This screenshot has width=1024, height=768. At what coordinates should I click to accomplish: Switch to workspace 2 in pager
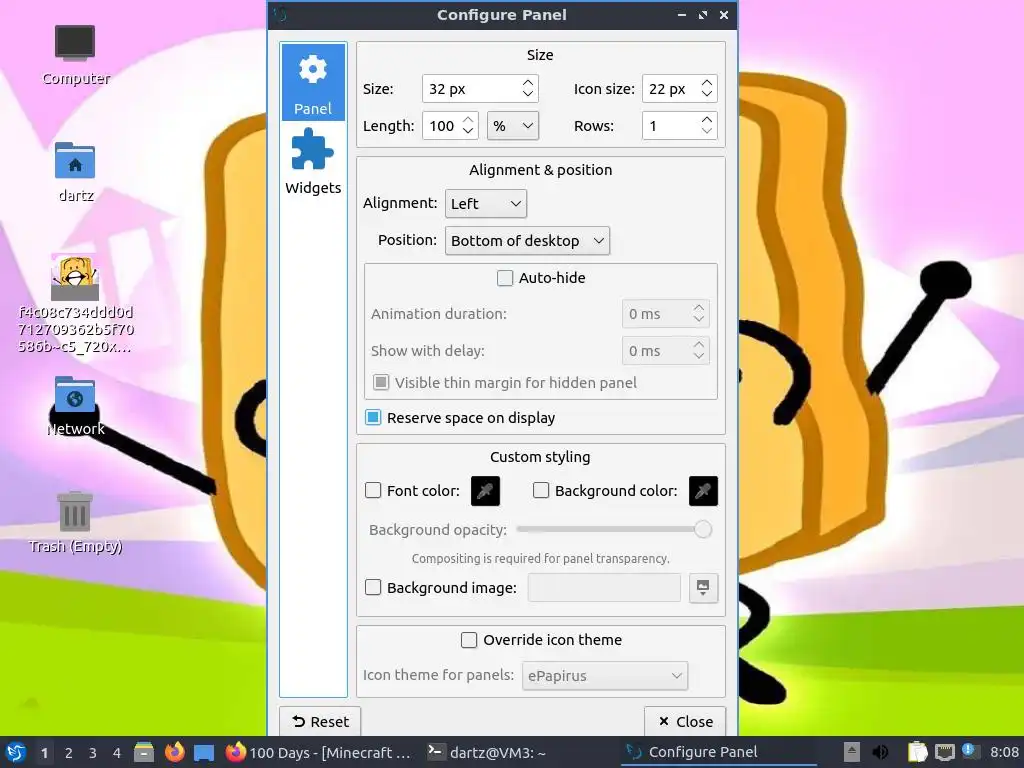68,753
